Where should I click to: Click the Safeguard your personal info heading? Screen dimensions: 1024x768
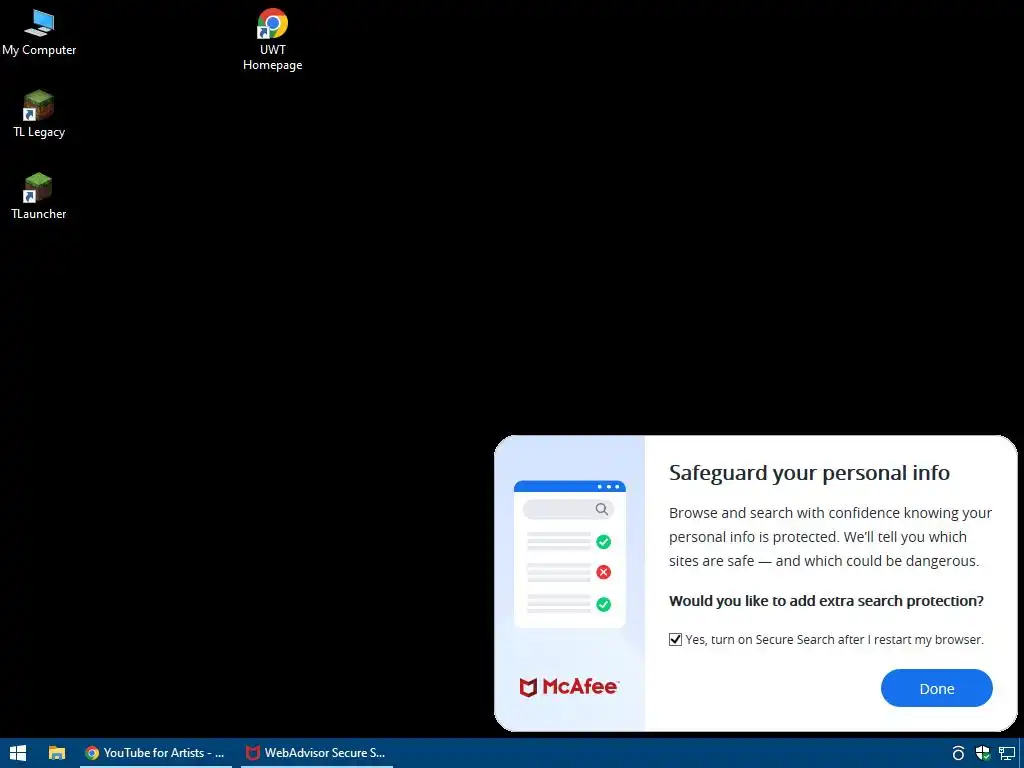point(809,473)
